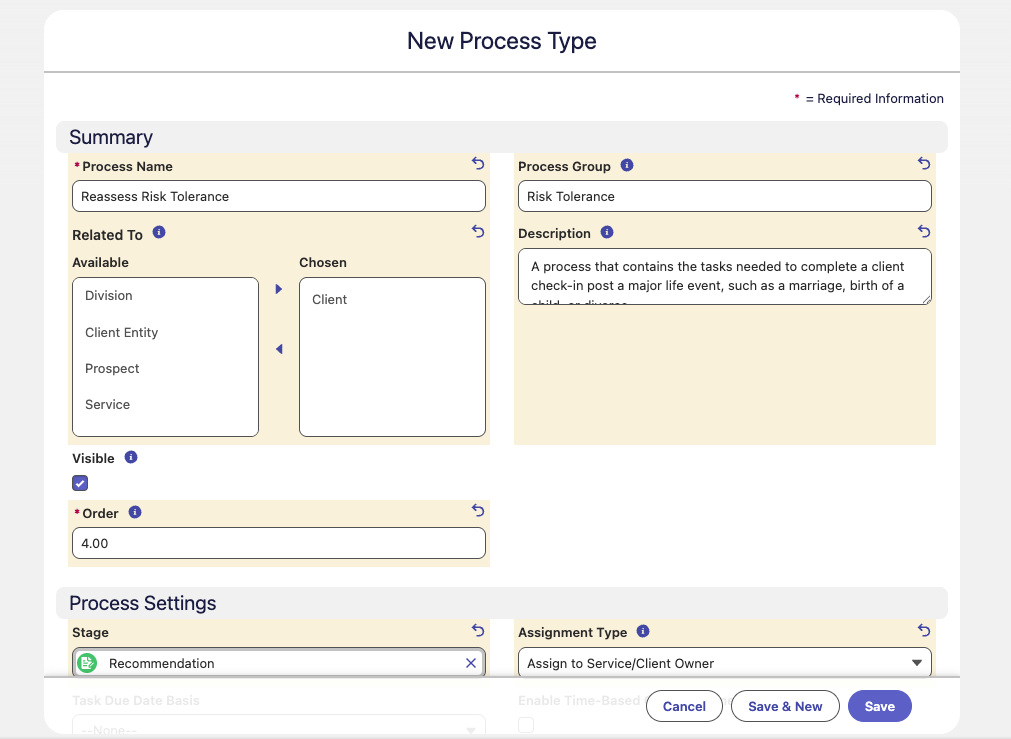Click into the Description text area
Viewport: 1011px width, 739px height.
click(x=725, y=277)
